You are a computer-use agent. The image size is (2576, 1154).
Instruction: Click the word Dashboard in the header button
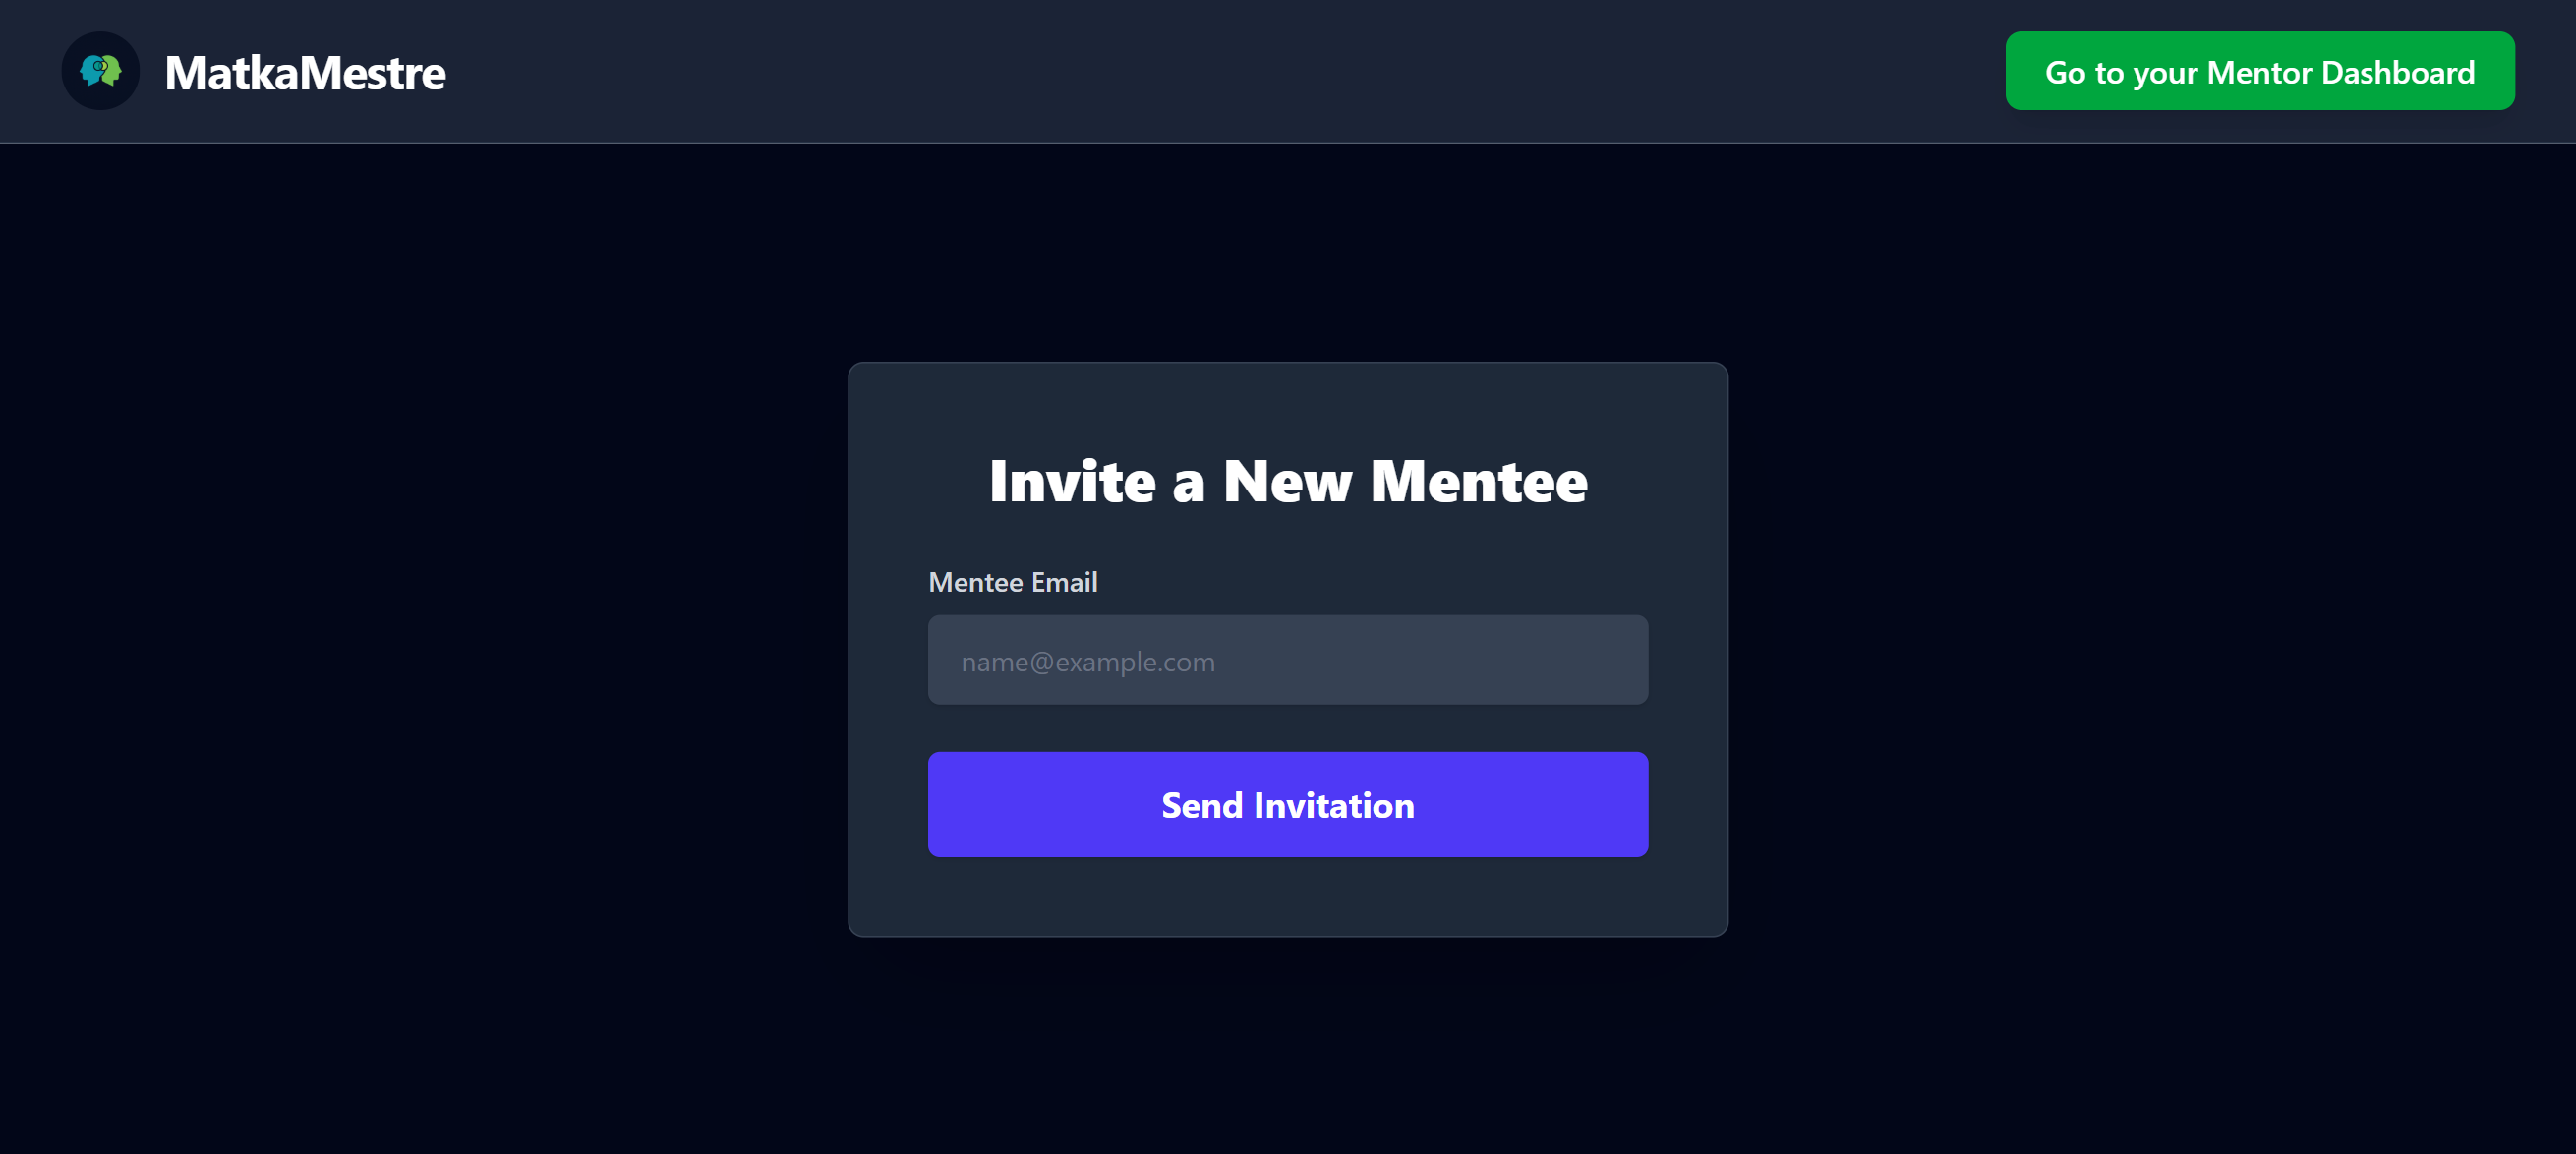click(x=2397, y=72)
